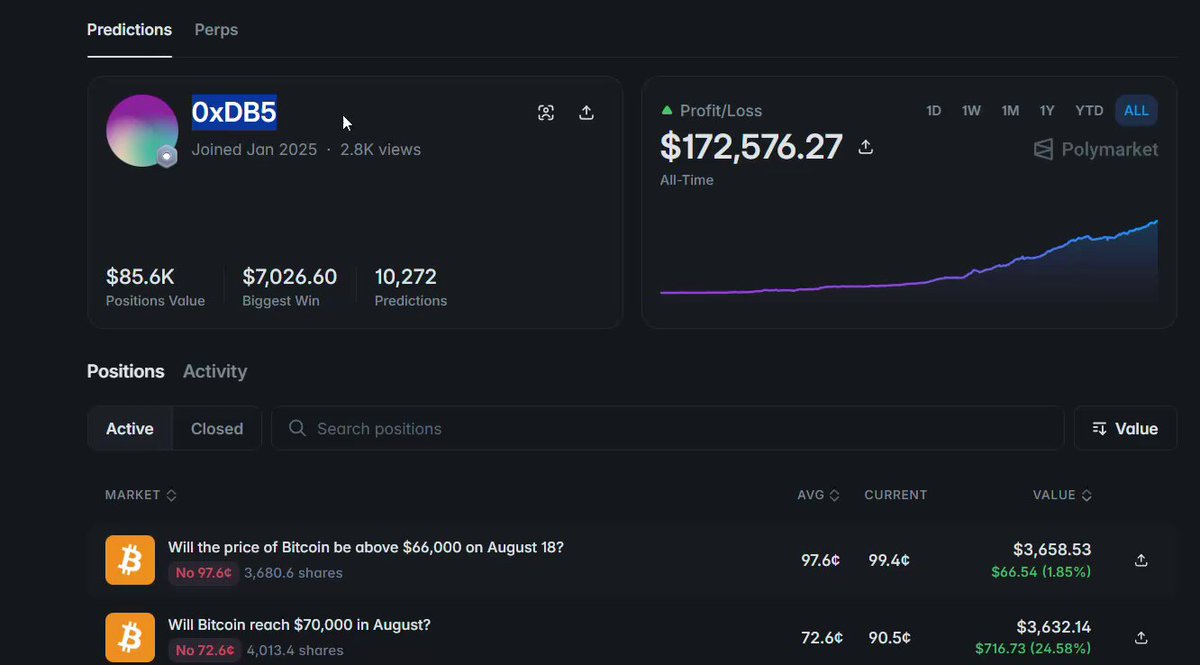Sort positions by the MARKET column

(141, 495)
